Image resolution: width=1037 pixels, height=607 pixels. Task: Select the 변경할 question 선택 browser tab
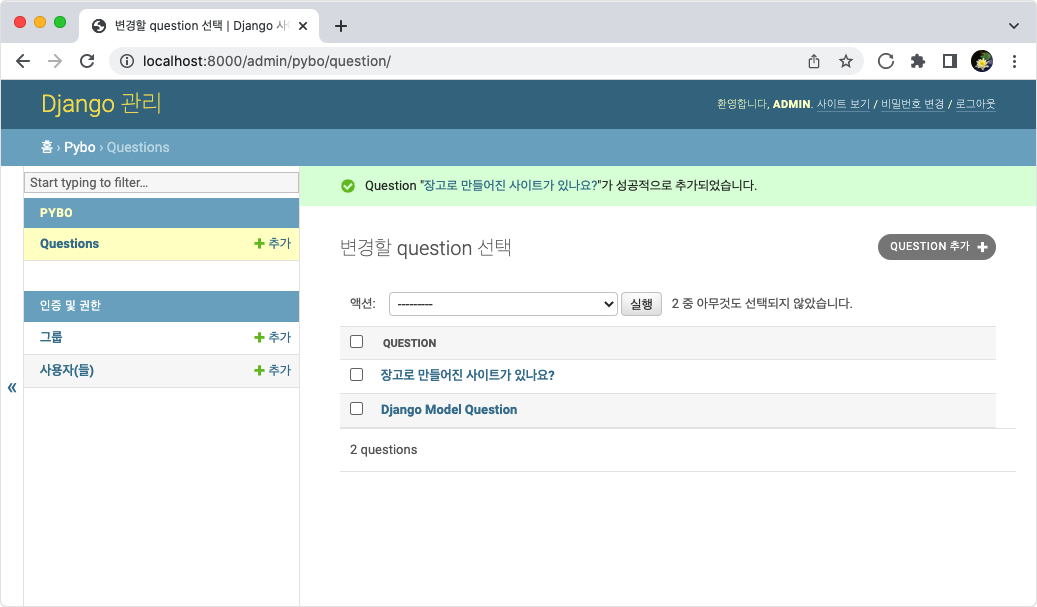(198, 26)
